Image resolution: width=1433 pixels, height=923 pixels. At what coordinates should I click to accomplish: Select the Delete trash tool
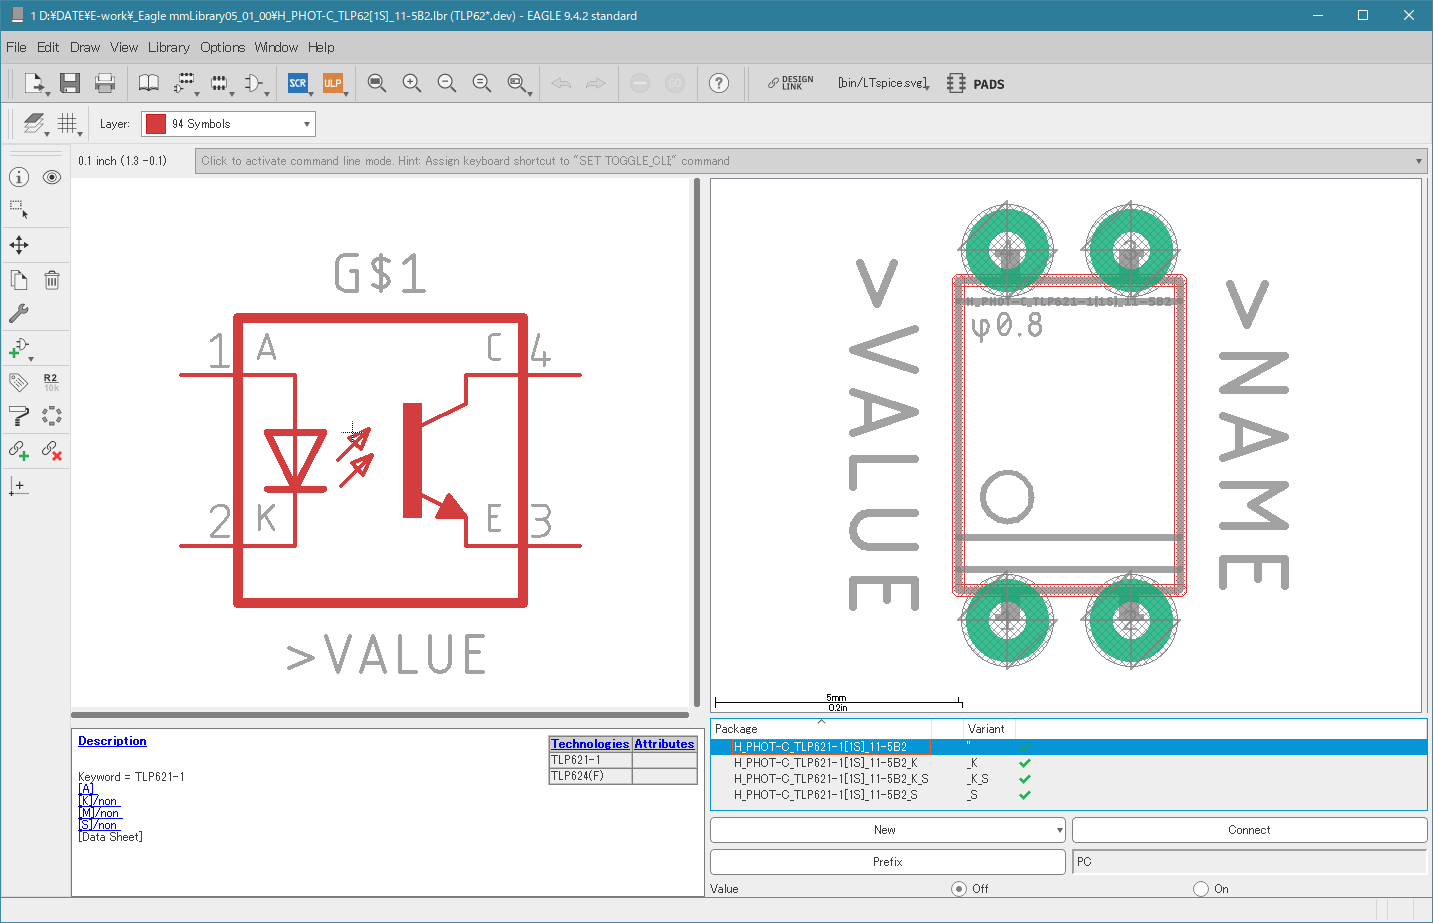(52, 280)
